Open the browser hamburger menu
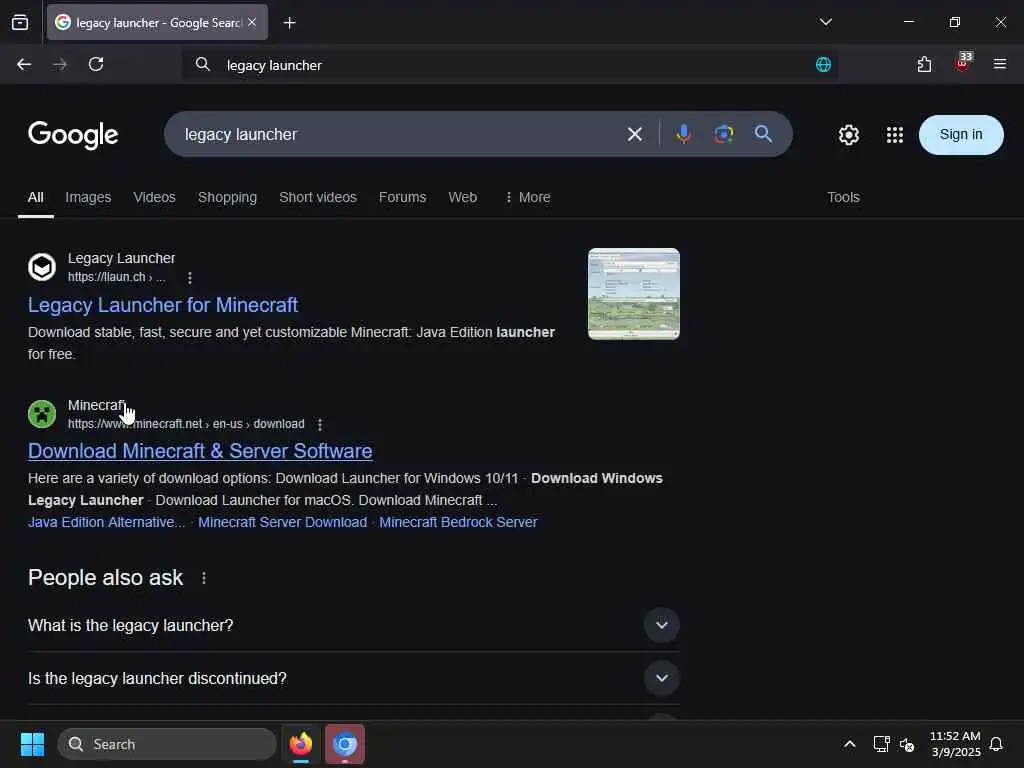The height and width of the screenshot is (768, 1024). [x=1000, y=64]
